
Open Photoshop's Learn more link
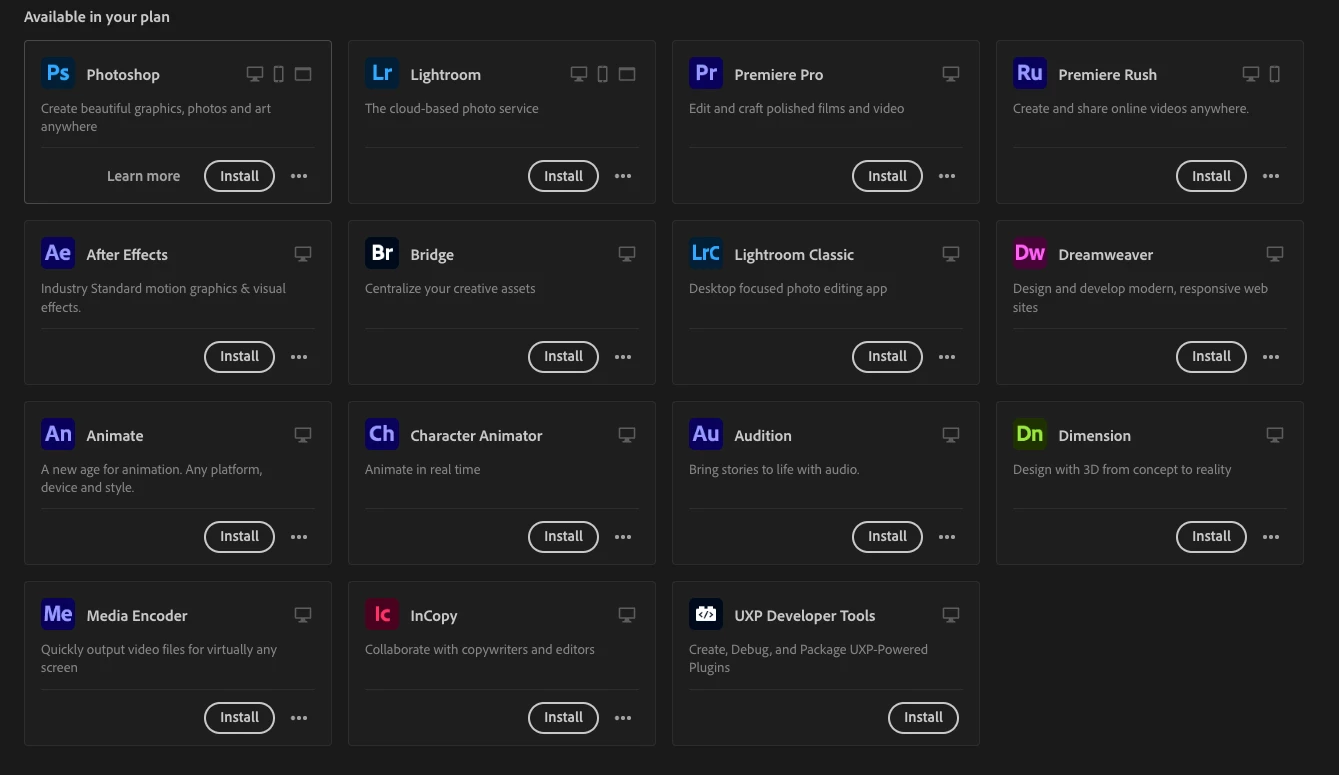click(x=143, y=176)
